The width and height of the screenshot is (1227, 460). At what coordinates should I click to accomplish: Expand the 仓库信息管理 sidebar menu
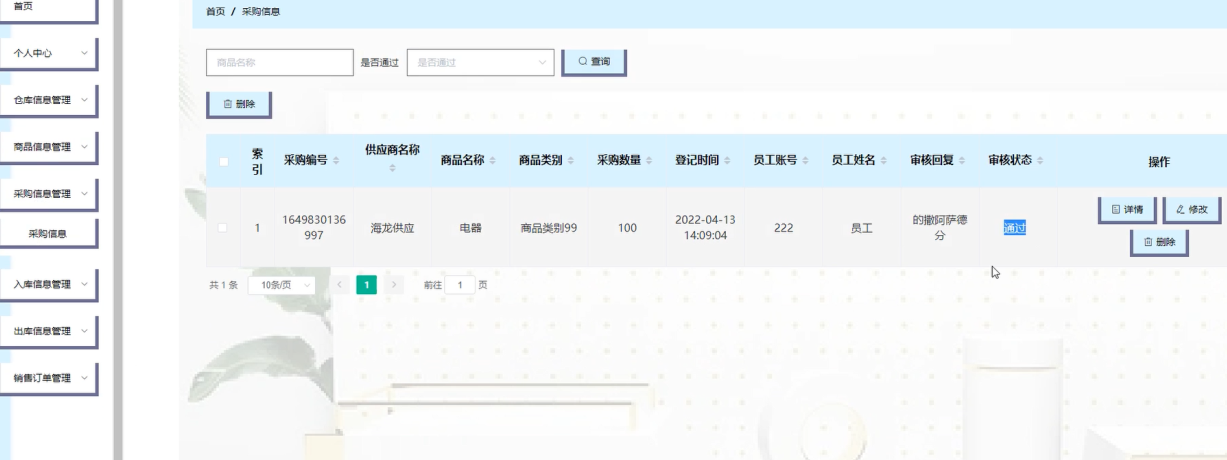click(48, 100)
